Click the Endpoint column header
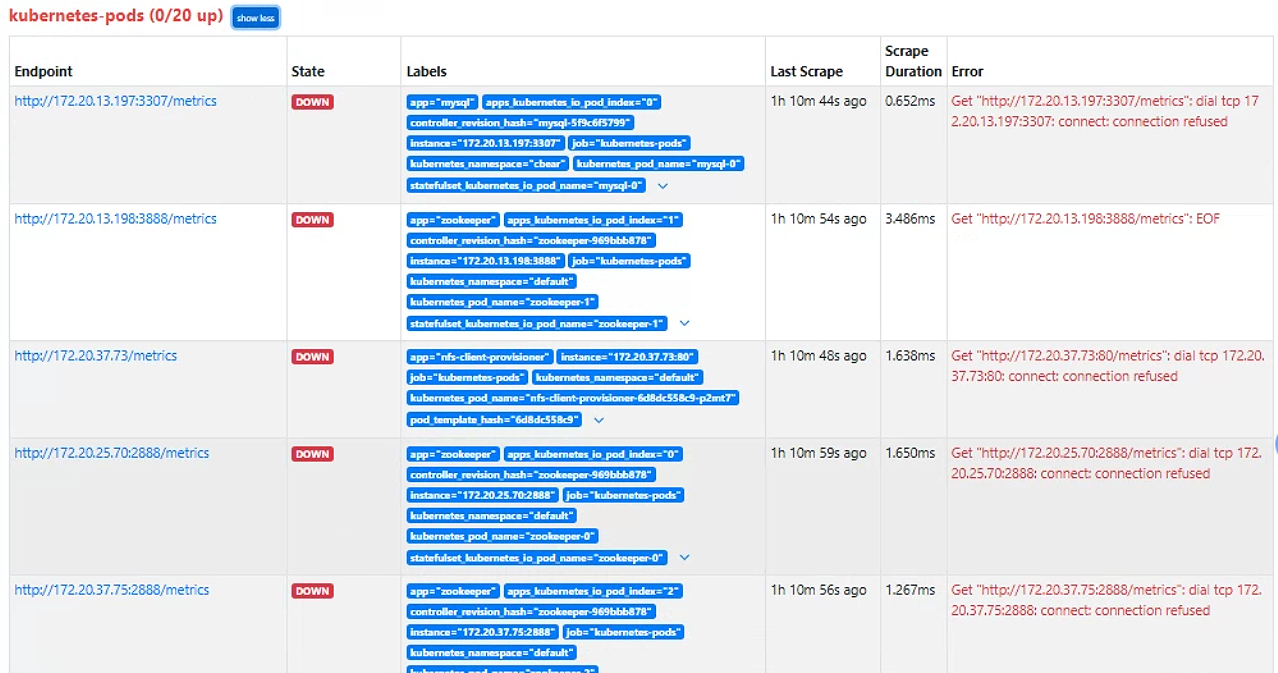The width and height of the screenshot is (1278, 673). pyautogui.click(x=43, y=72)
